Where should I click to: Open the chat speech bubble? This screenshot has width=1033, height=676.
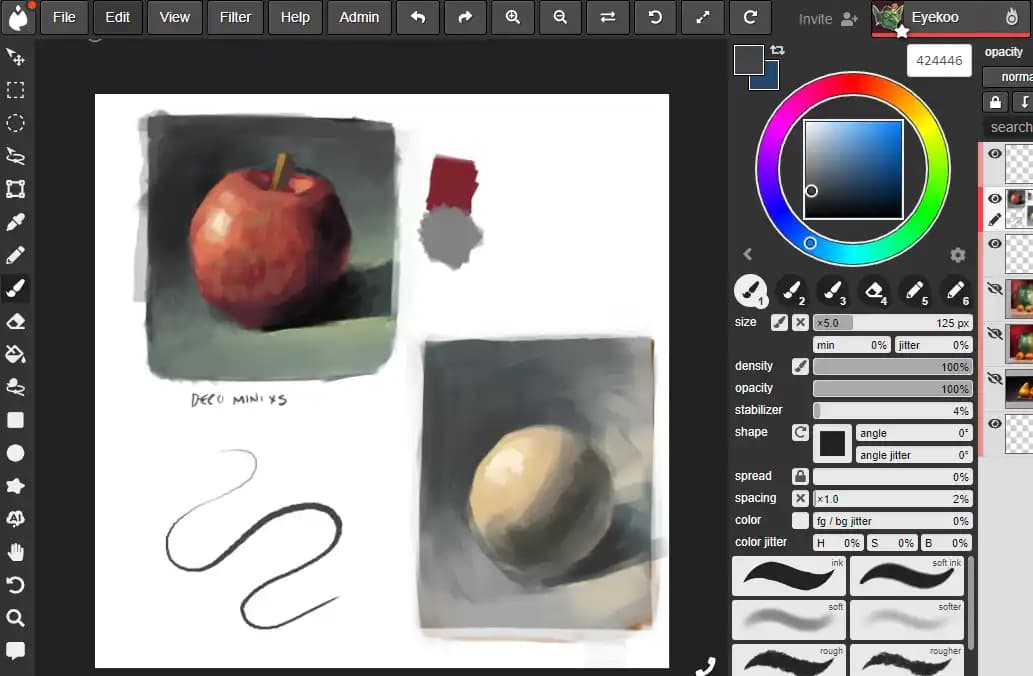(x=15, y=651)
